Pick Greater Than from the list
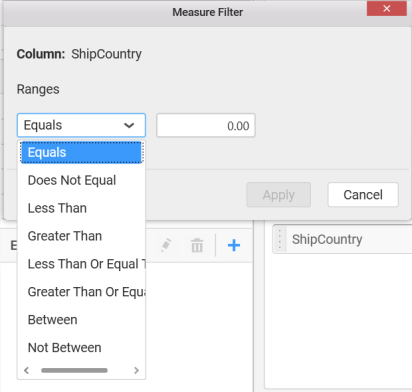Screen dimensions: 412x392 point(81,236)
